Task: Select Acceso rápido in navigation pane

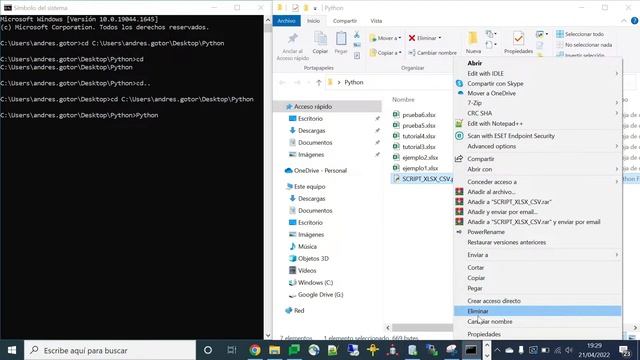Action: [x=313, y=107]
